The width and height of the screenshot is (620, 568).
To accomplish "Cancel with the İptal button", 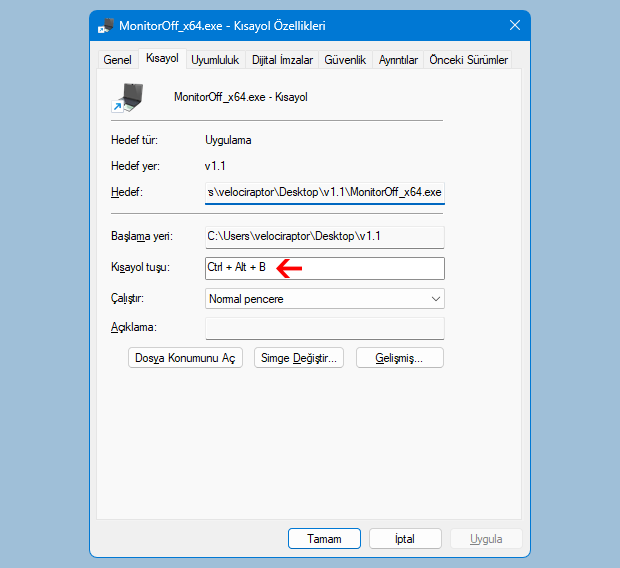I will click(405, 538).
